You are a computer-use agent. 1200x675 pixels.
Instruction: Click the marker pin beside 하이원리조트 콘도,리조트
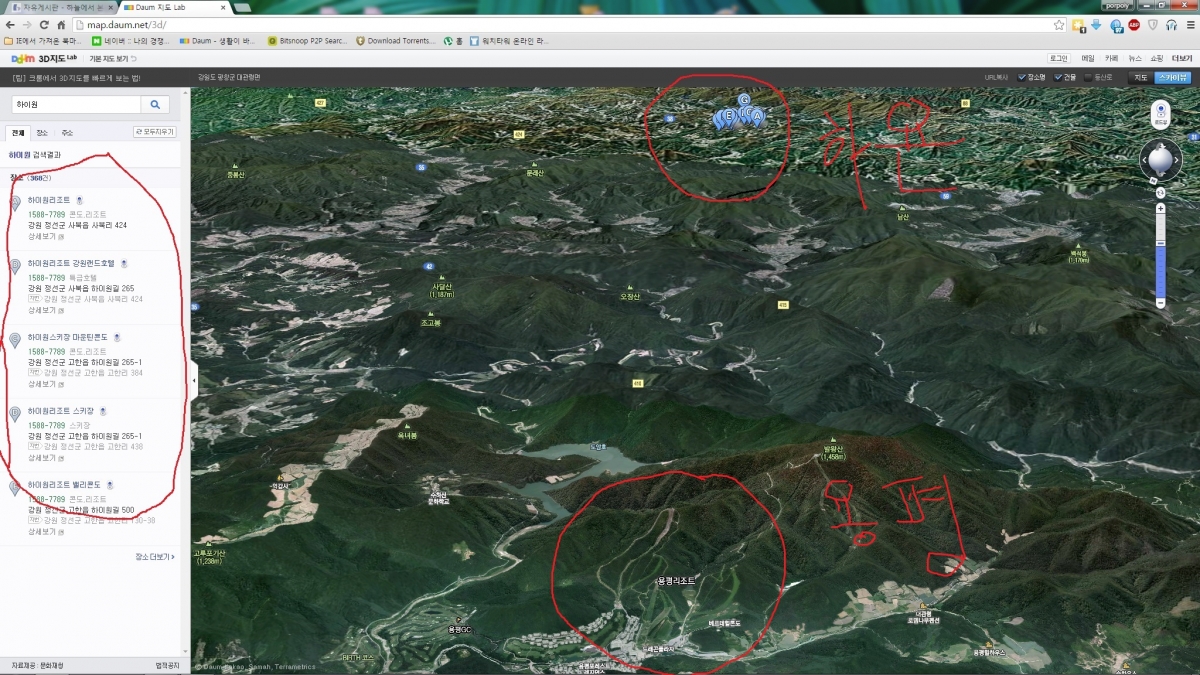tap(15, 204)
